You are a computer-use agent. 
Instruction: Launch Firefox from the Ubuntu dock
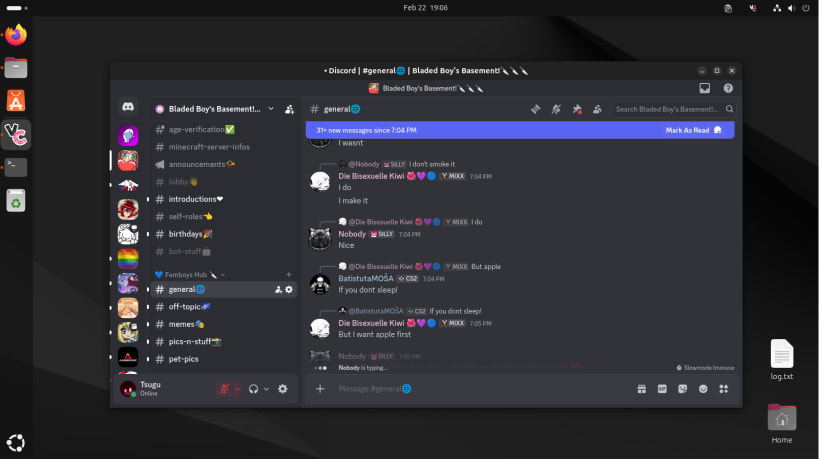tap(16, 35)
